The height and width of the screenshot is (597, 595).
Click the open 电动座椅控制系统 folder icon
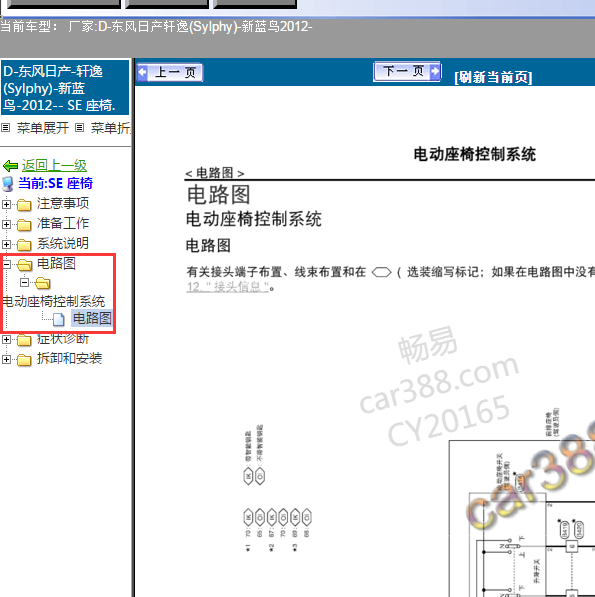[x=43, y=283]
